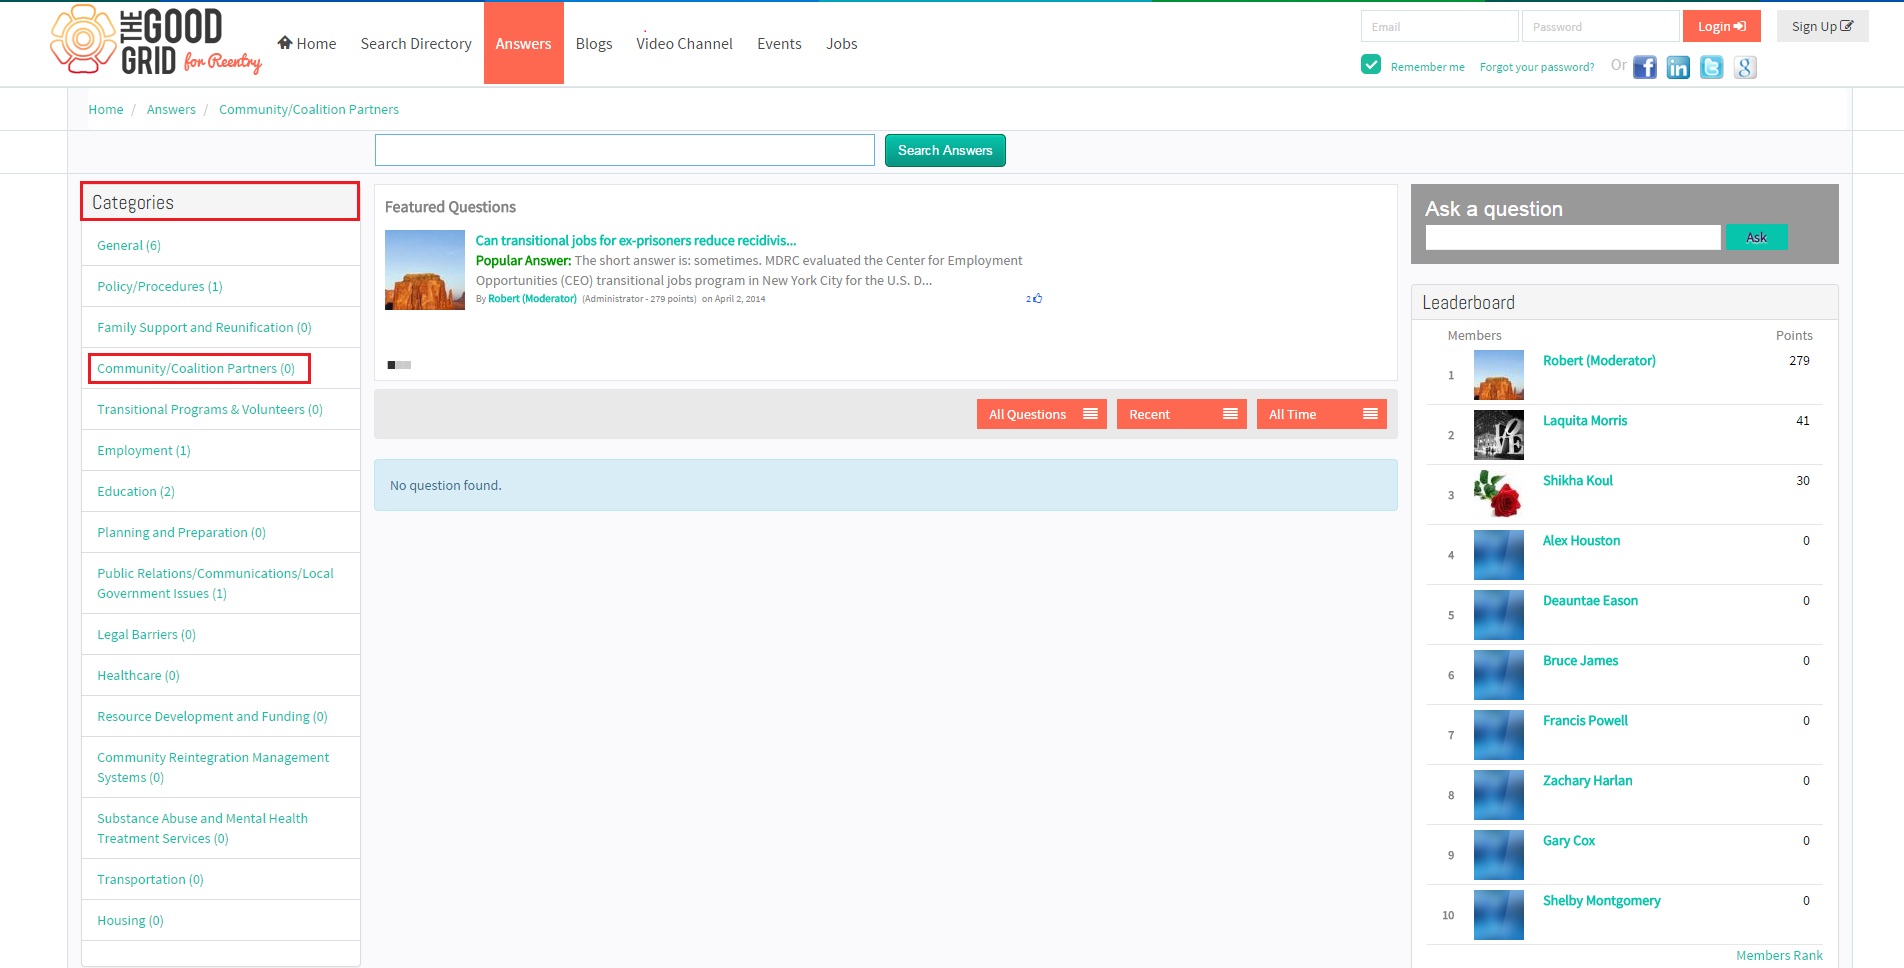Expand the All Time filter dropdown
1904x968 pixels.
[x=1321, y=414]
